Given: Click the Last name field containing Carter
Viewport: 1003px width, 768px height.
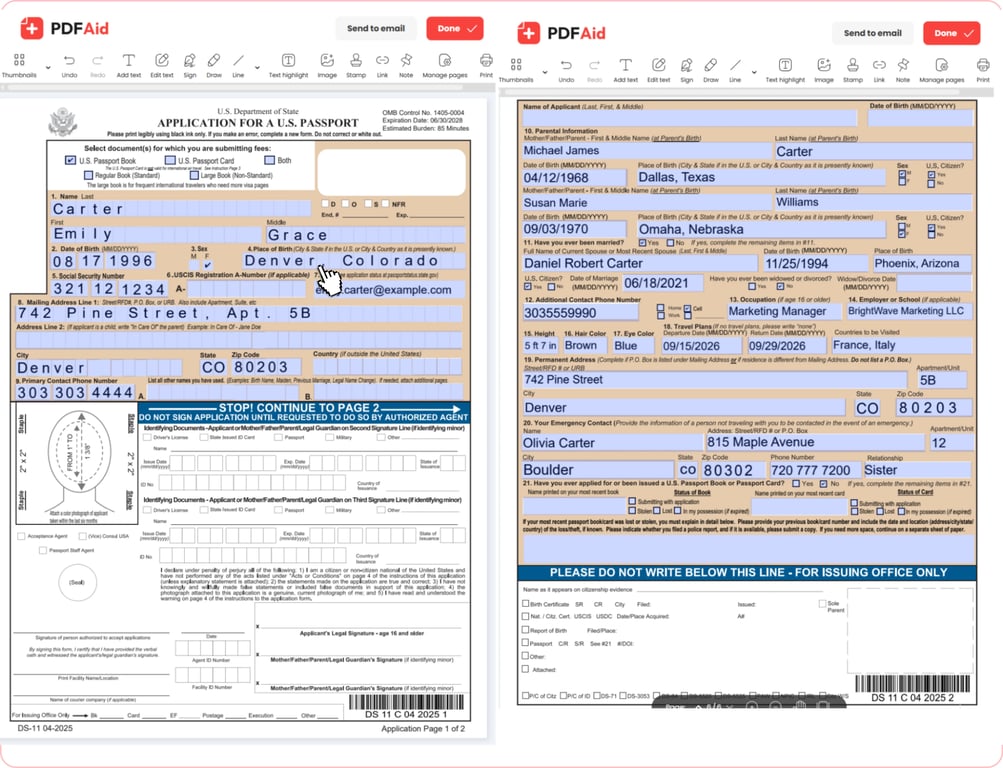Looking at the screenshot, I should coord(181,208).
